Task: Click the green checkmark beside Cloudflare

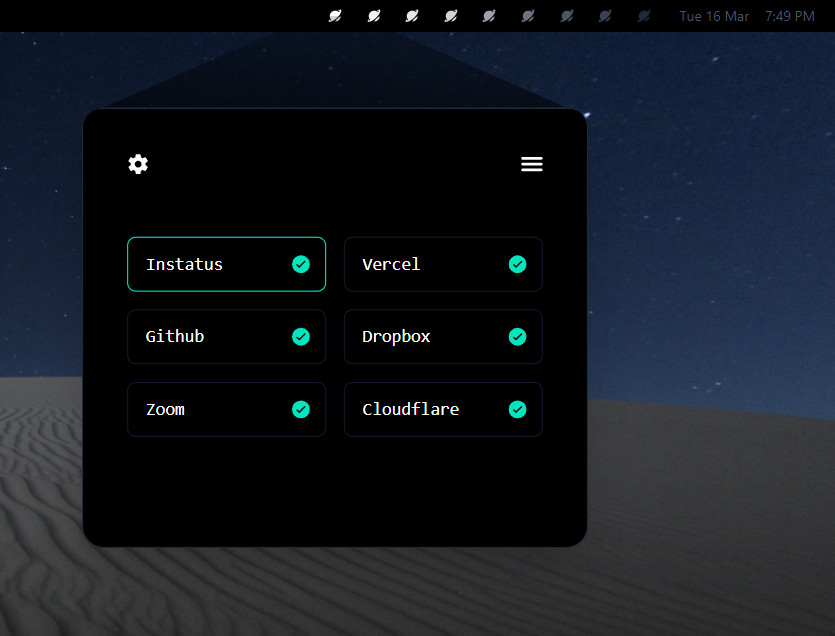Action: 518,409
